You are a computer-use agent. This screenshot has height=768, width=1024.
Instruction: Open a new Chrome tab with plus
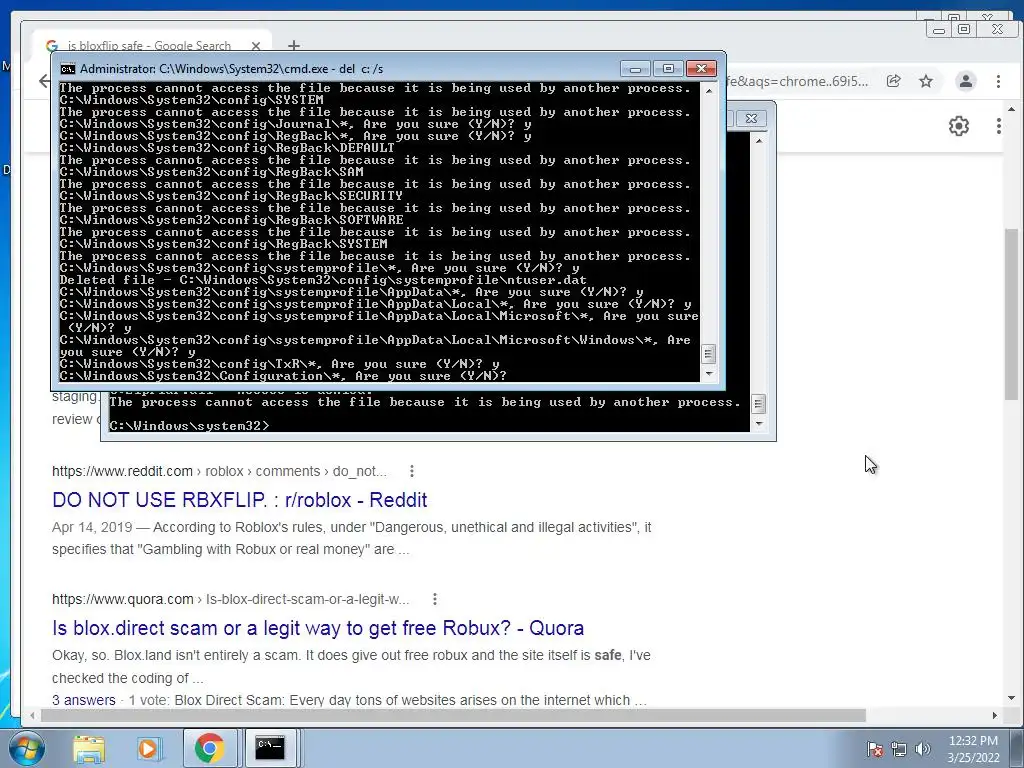[294, 45]
